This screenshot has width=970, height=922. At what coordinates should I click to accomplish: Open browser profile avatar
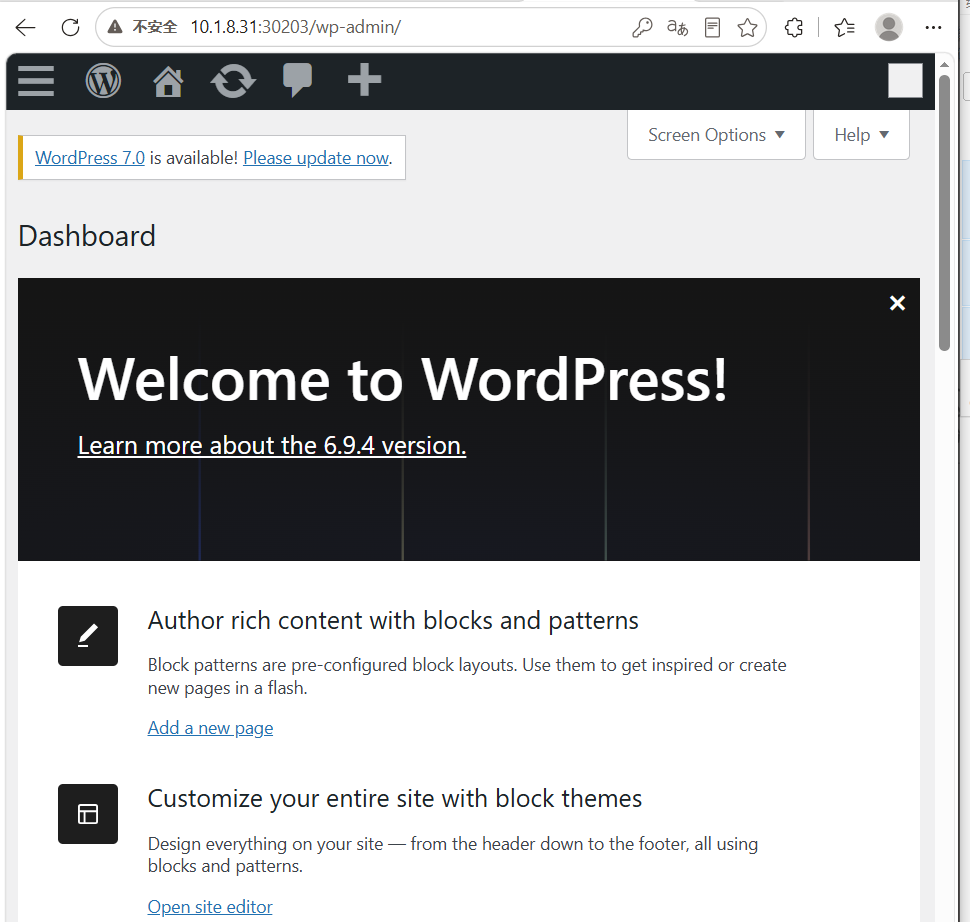pos(888,27)
